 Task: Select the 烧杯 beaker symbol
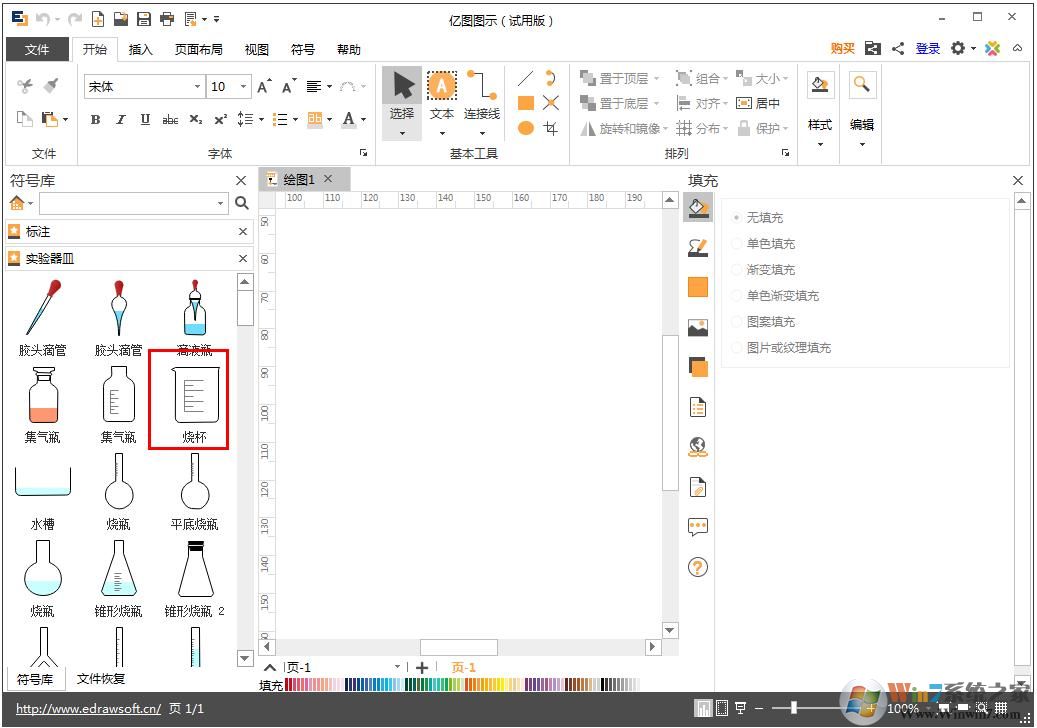[x=195, y=397]
